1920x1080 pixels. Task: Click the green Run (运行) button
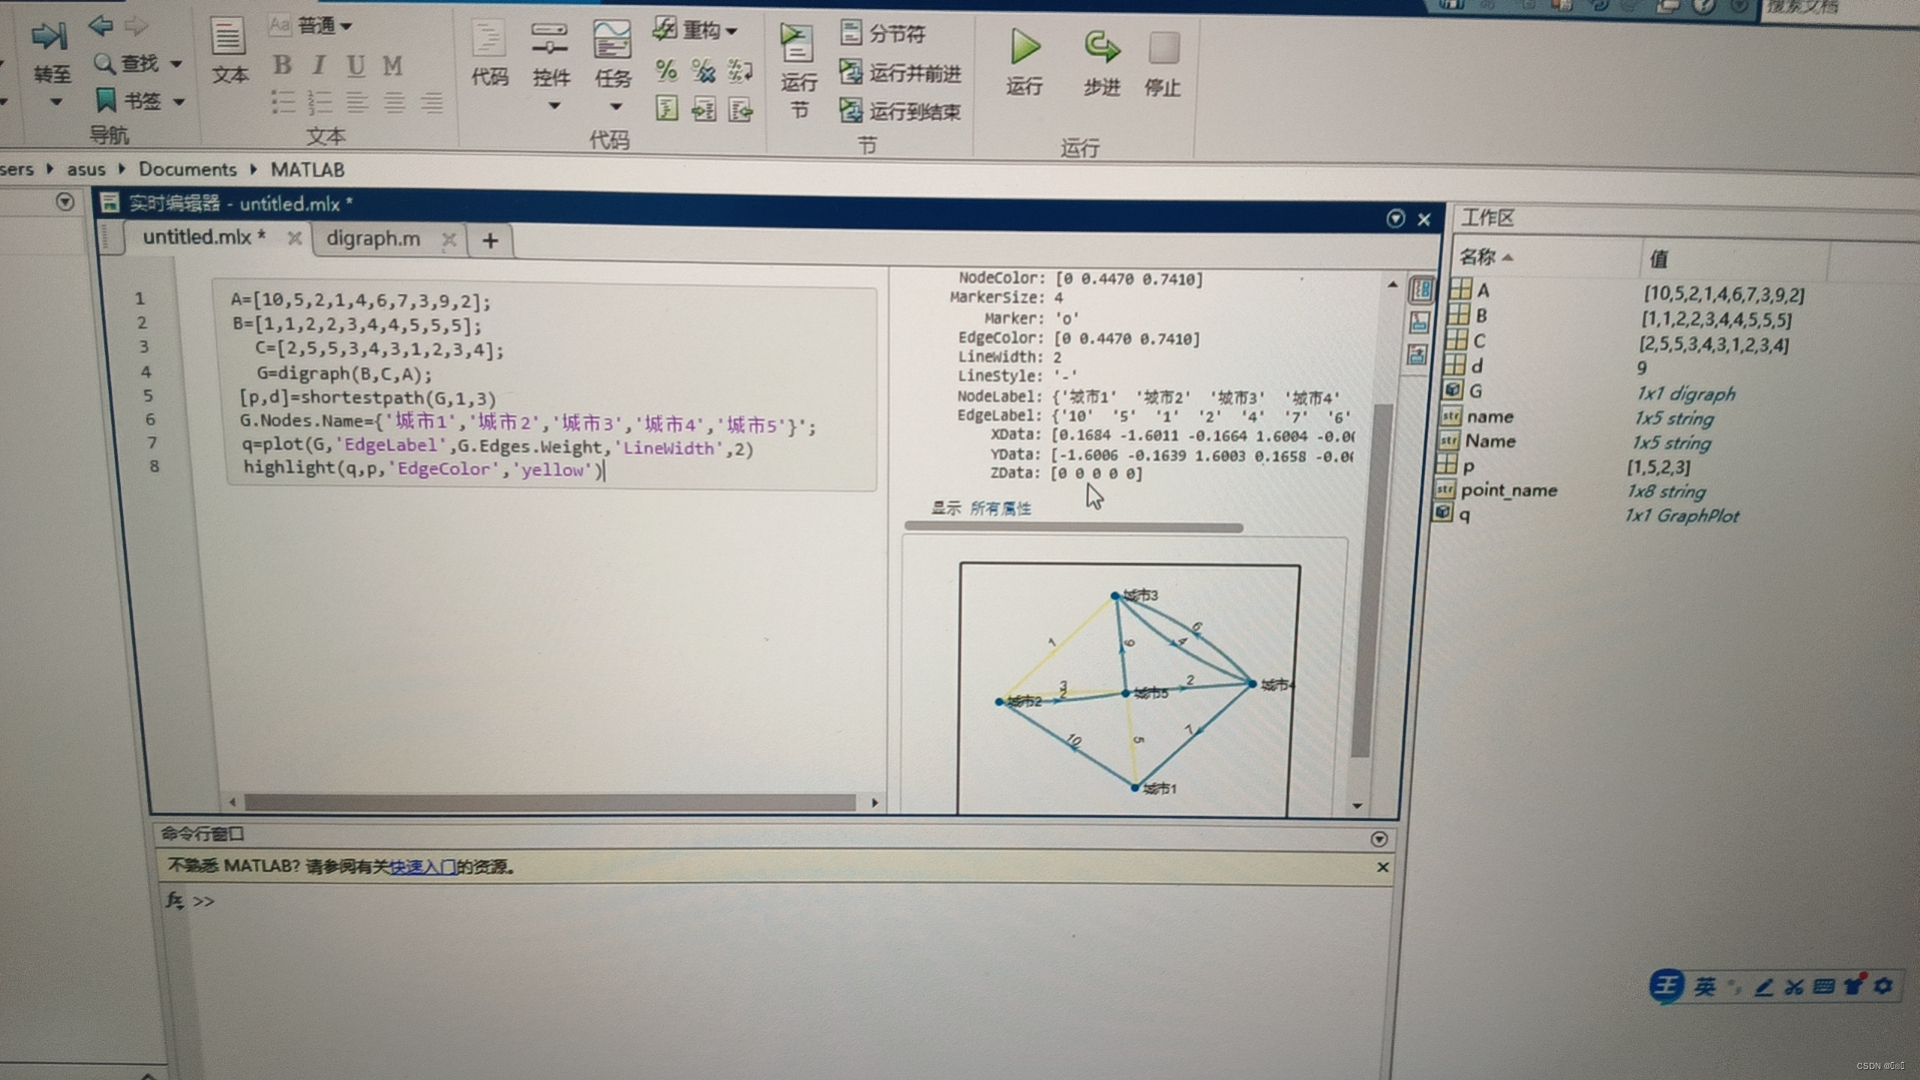coord(1025,48)
